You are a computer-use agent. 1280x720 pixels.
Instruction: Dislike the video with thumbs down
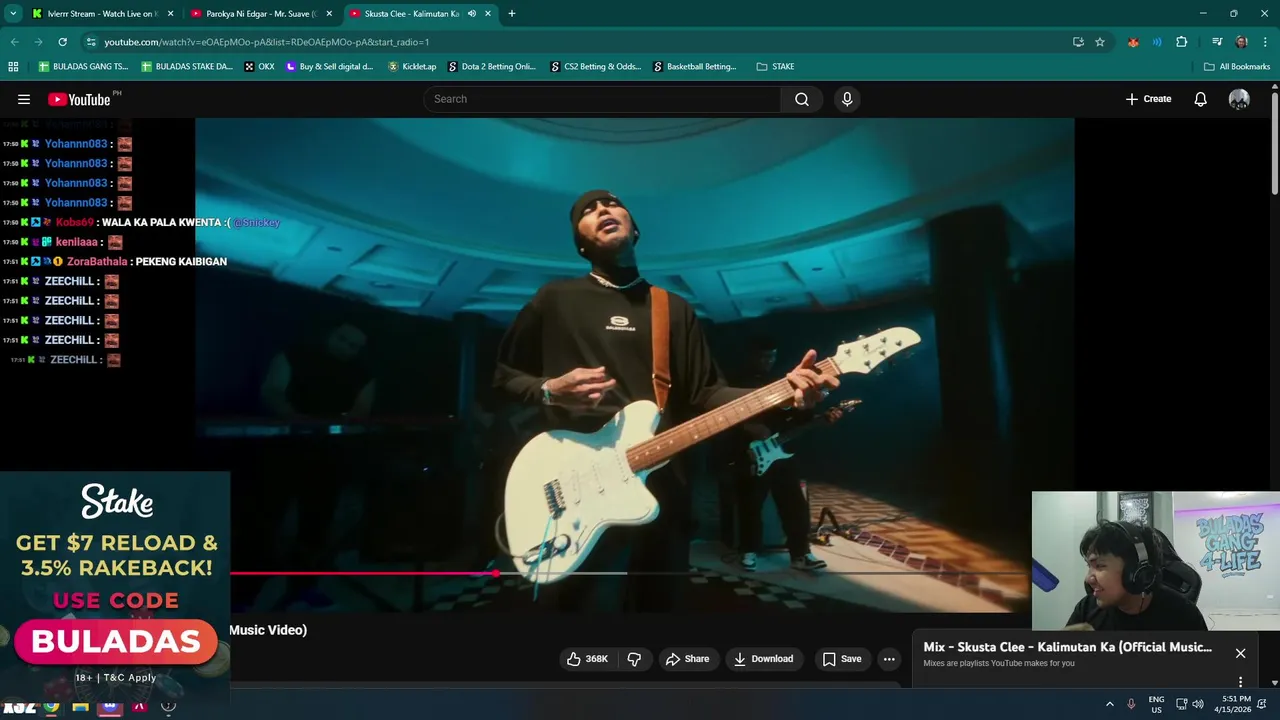click(x=634, y=659)
